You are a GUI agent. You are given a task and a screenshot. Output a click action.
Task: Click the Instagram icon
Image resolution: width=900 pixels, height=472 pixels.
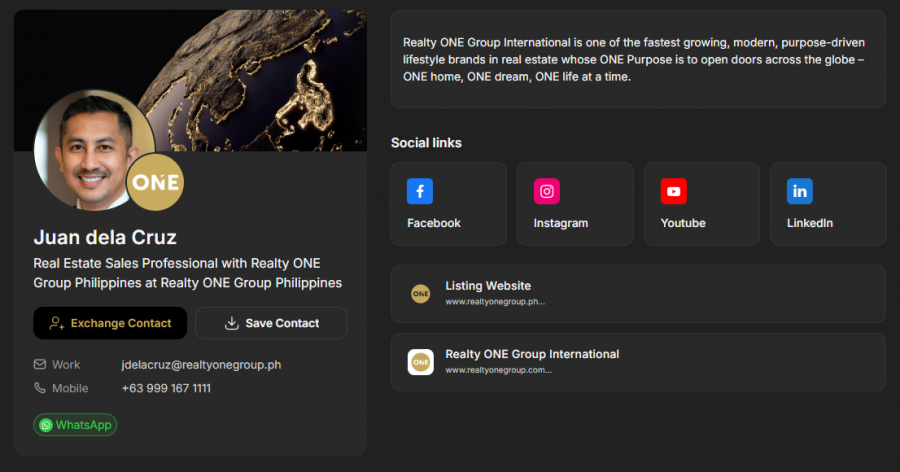coord(546,191)
